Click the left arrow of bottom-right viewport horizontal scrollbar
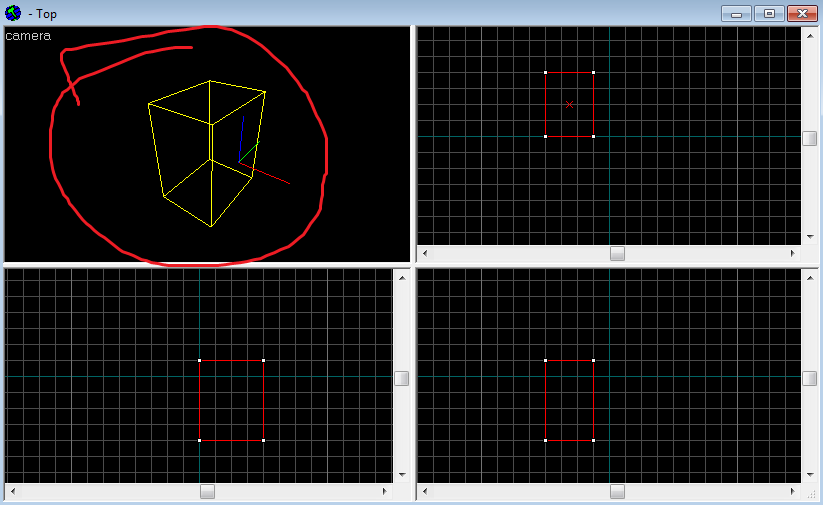The image size is (823, 505). pyautogui.click(x=425, y=491)
